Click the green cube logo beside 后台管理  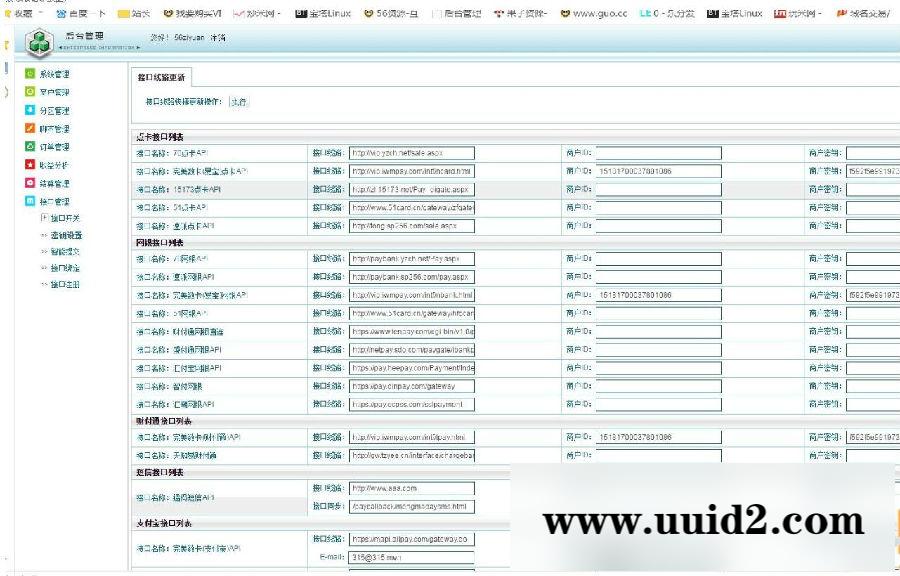point(38,44)
